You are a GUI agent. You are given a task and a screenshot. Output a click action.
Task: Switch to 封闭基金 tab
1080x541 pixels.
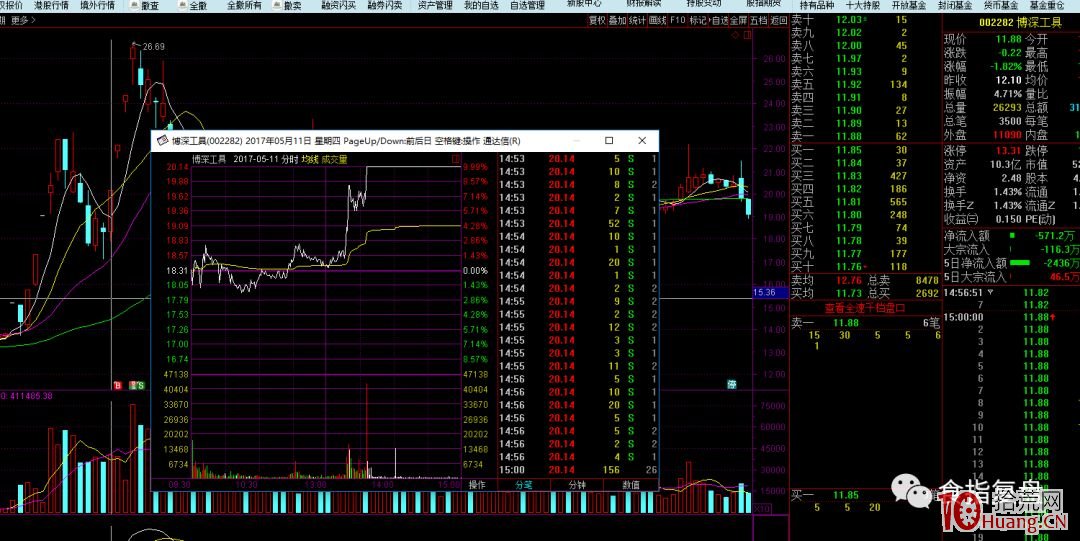[x=955, y=6]
